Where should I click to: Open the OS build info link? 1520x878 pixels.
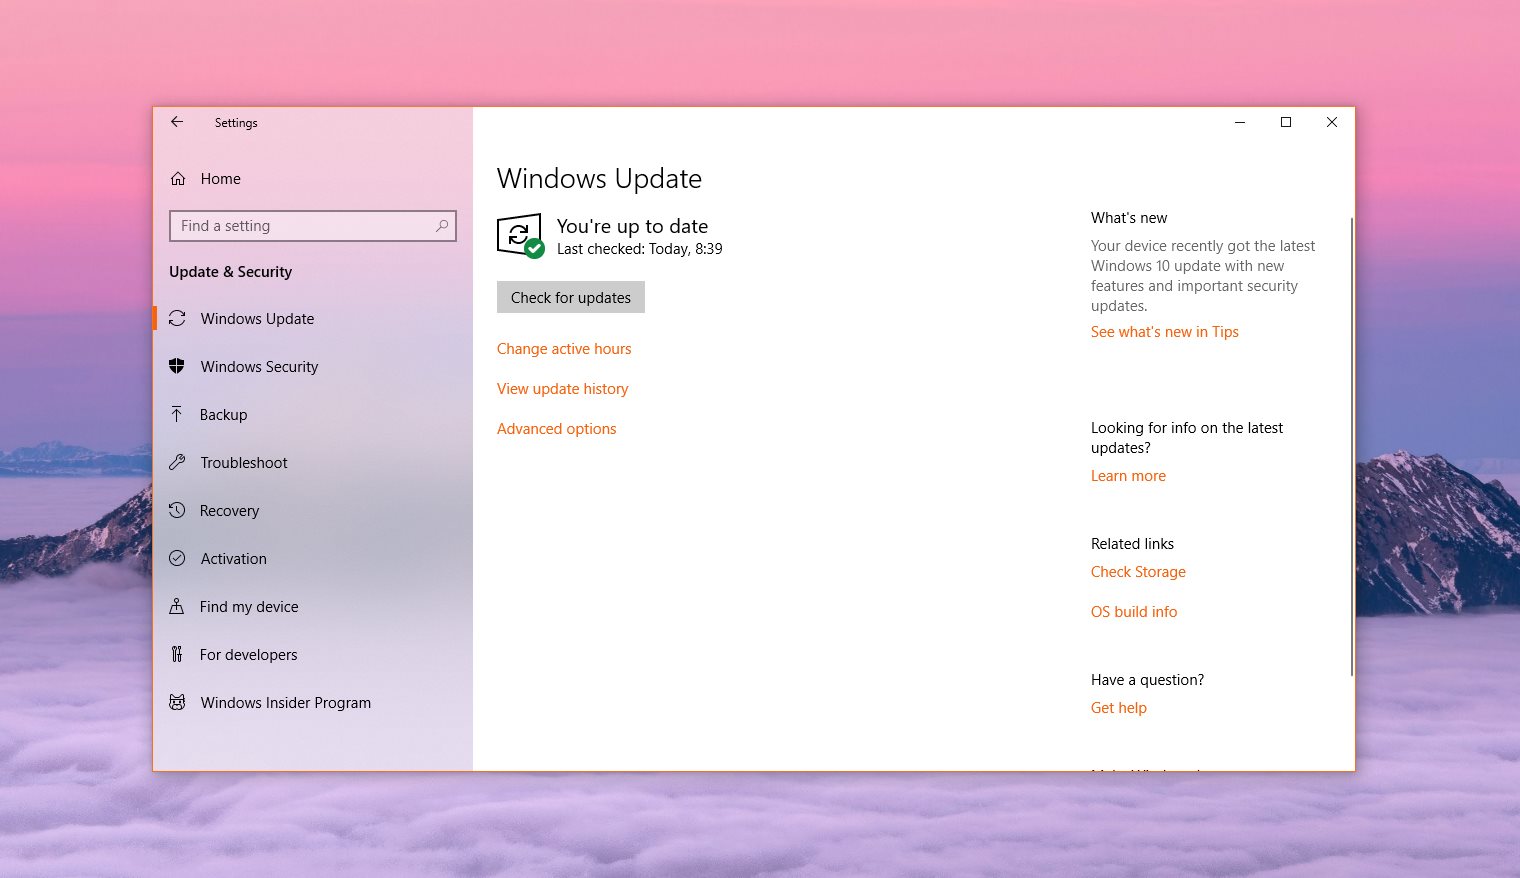1134,612
